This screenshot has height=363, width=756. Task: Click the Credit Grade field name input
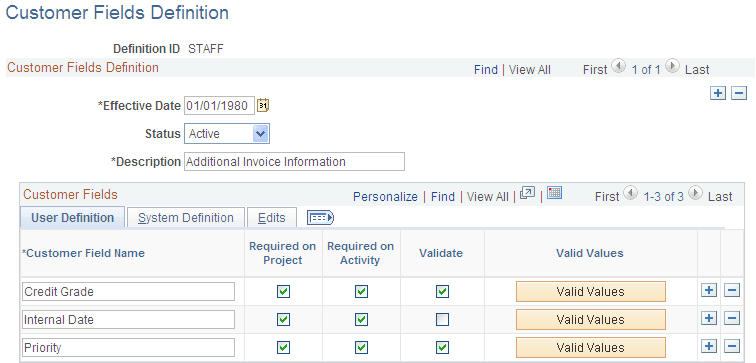click(128, 291)
